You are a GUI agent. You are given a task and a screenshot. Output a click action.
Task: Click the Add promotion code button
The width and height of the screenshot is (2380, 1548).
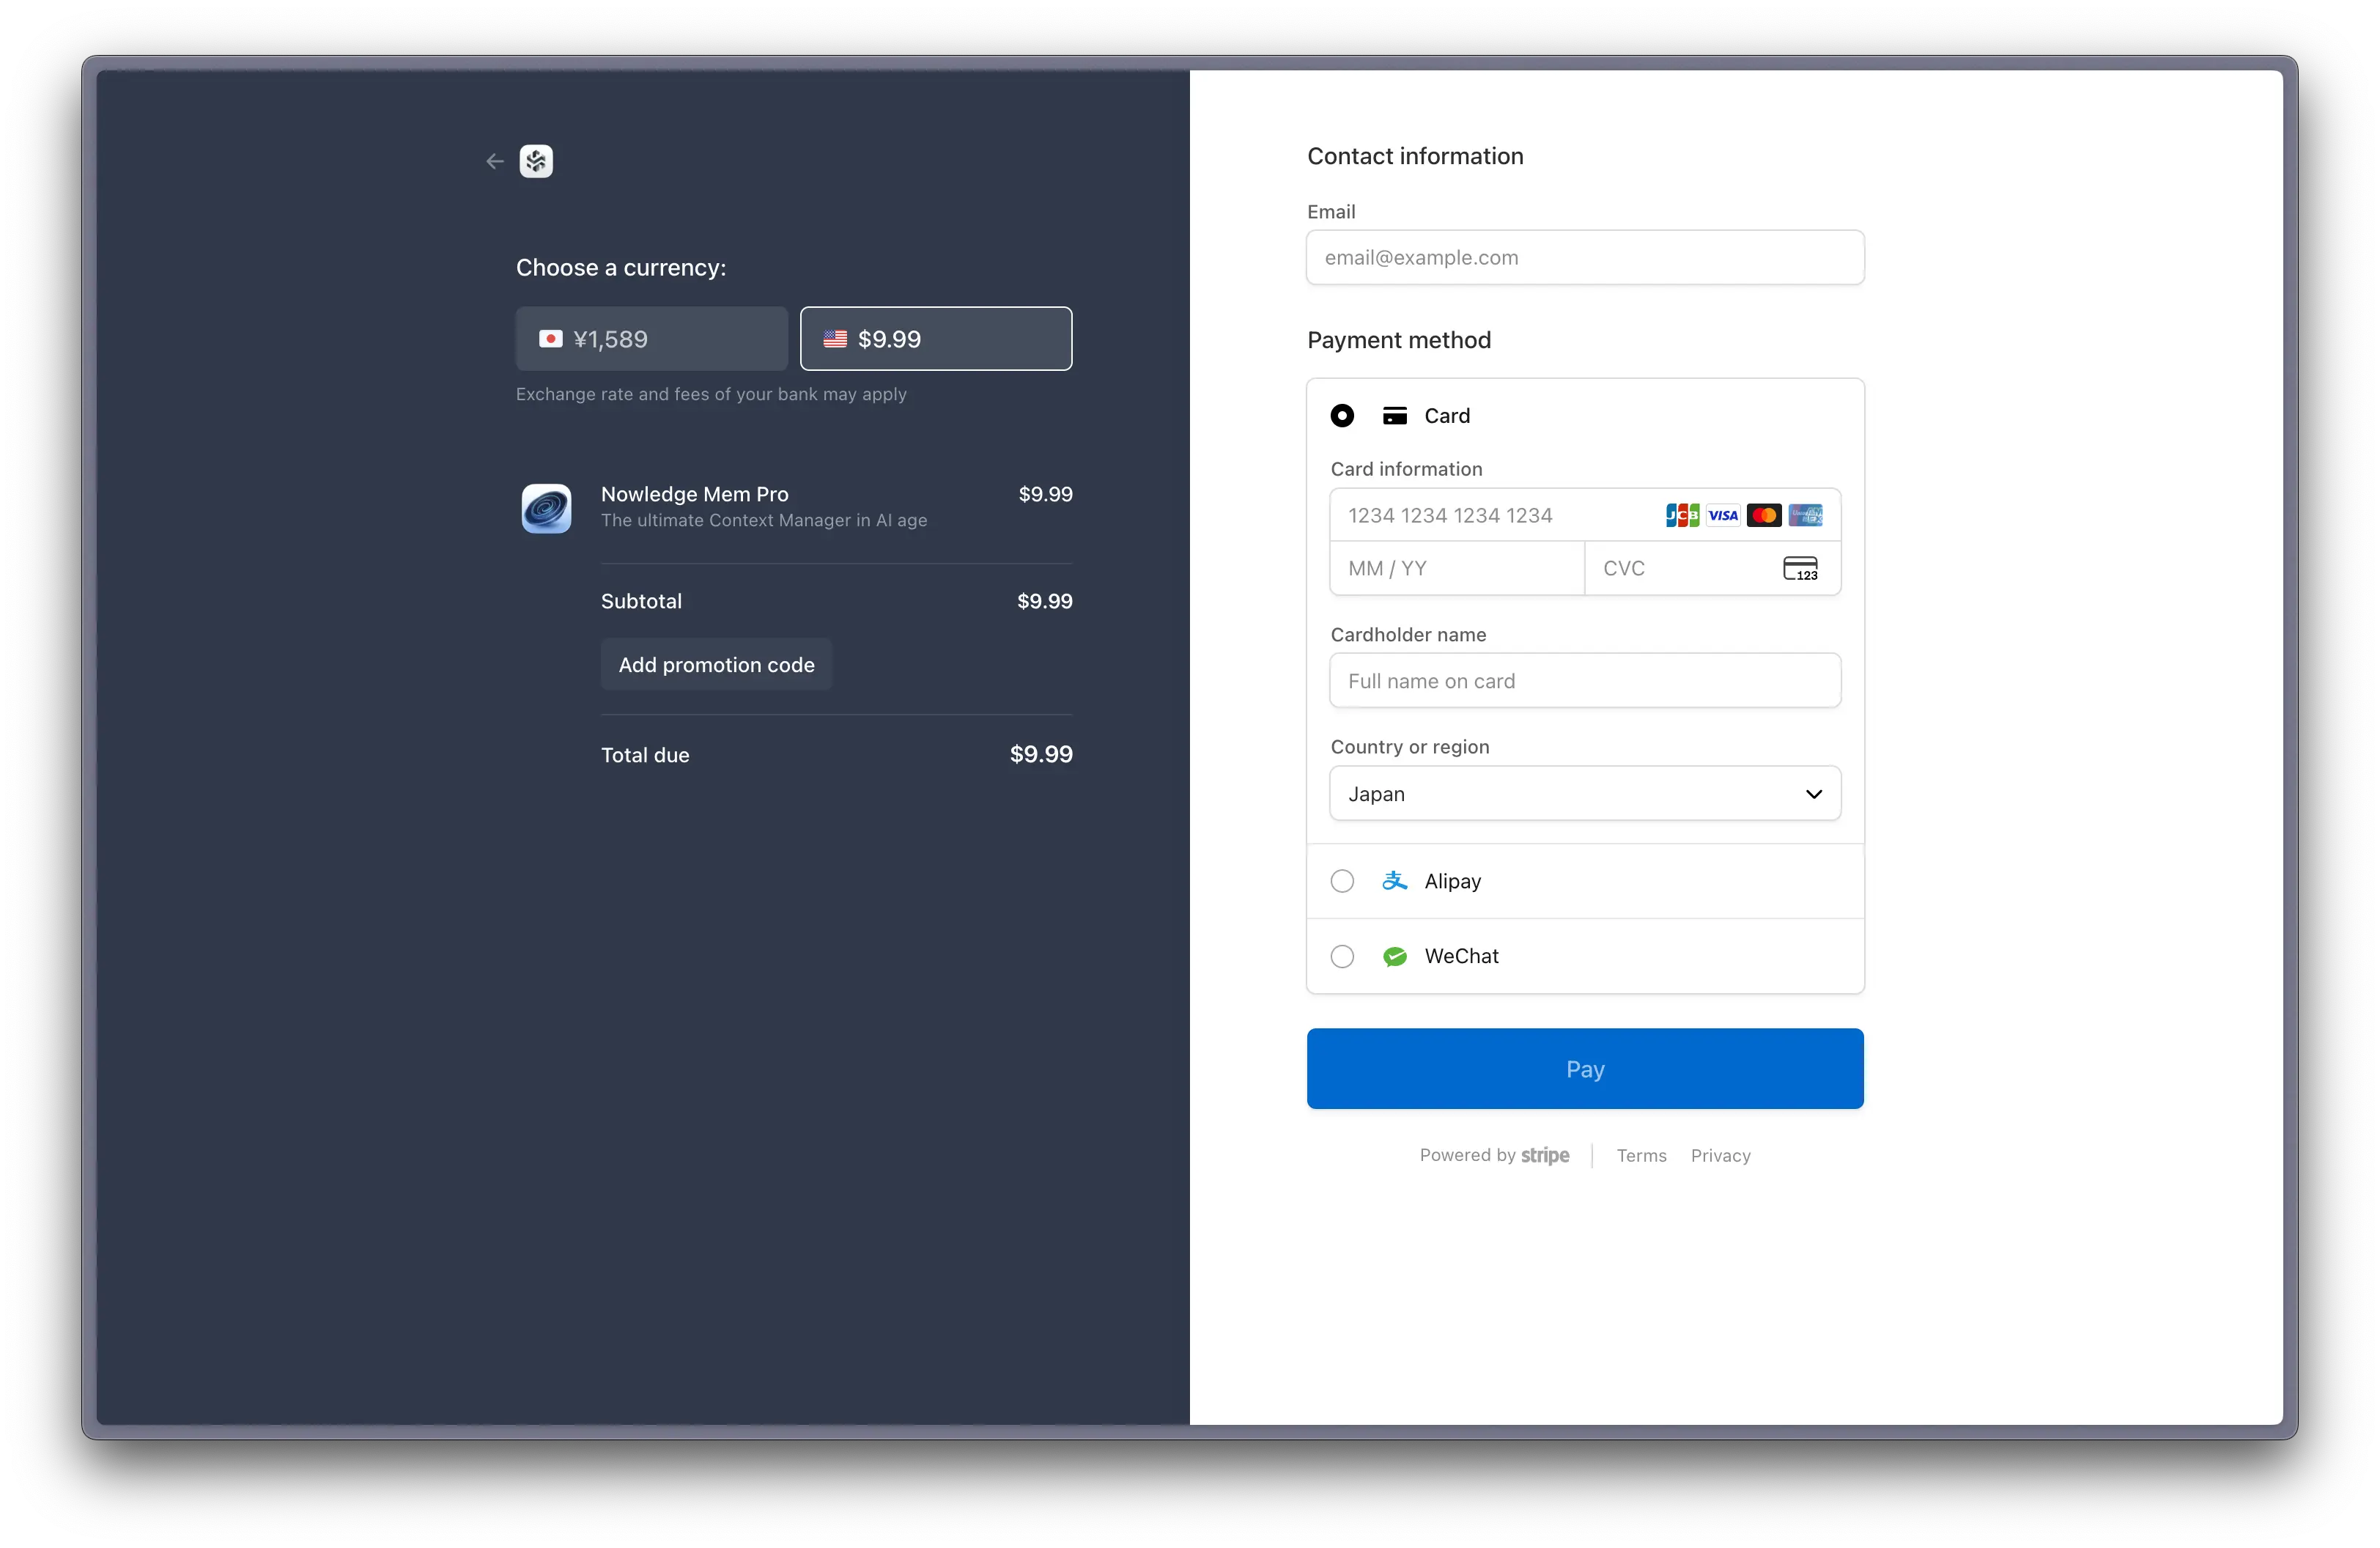coord(716,664)
